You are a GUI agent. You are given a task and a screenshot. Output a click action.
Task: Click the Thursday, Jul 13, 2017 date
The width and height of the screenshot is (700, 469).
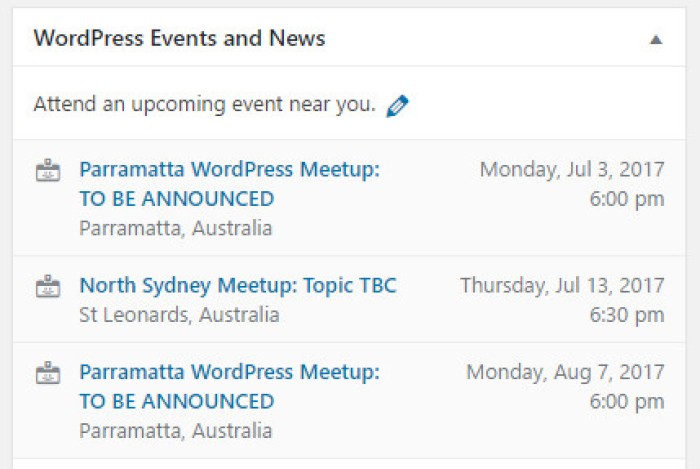coord(562,285)
